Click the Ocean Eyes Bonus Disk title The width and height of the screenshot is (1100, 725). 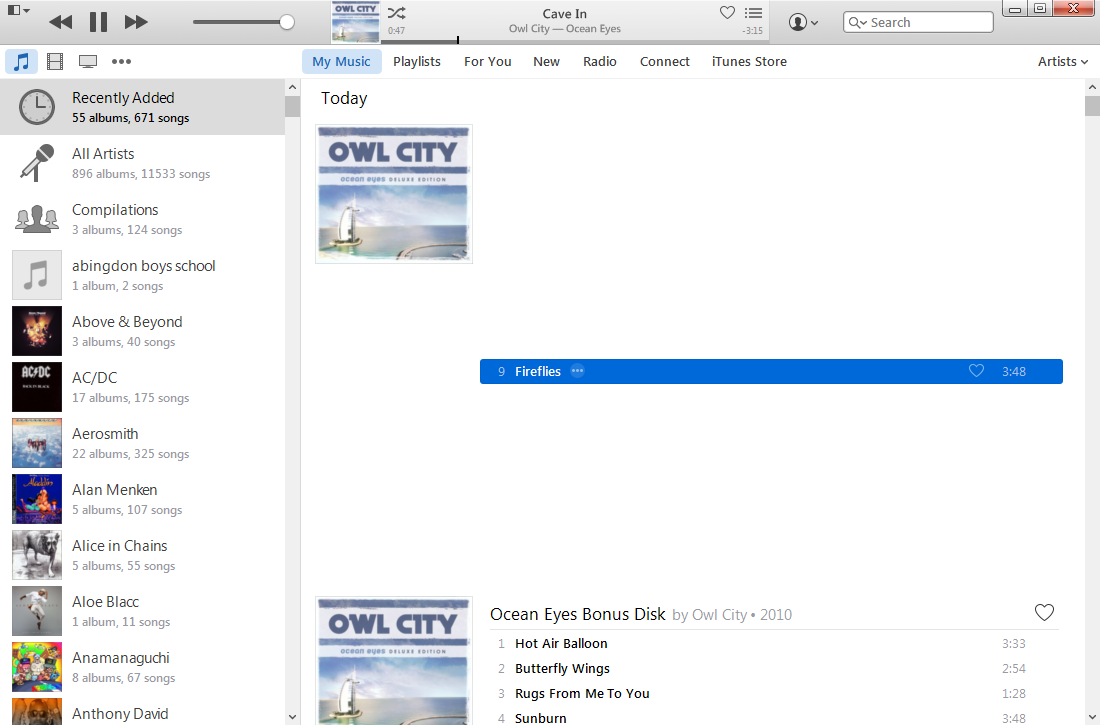[x=577, y=614]
